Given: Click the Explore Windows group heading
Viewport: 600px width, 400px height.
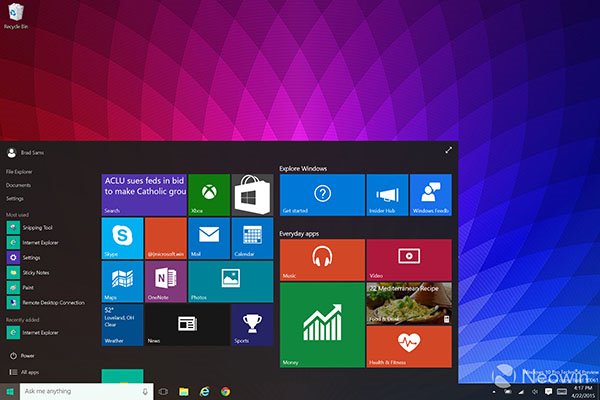Looking at the screenshot, I should tap(303, 168).
